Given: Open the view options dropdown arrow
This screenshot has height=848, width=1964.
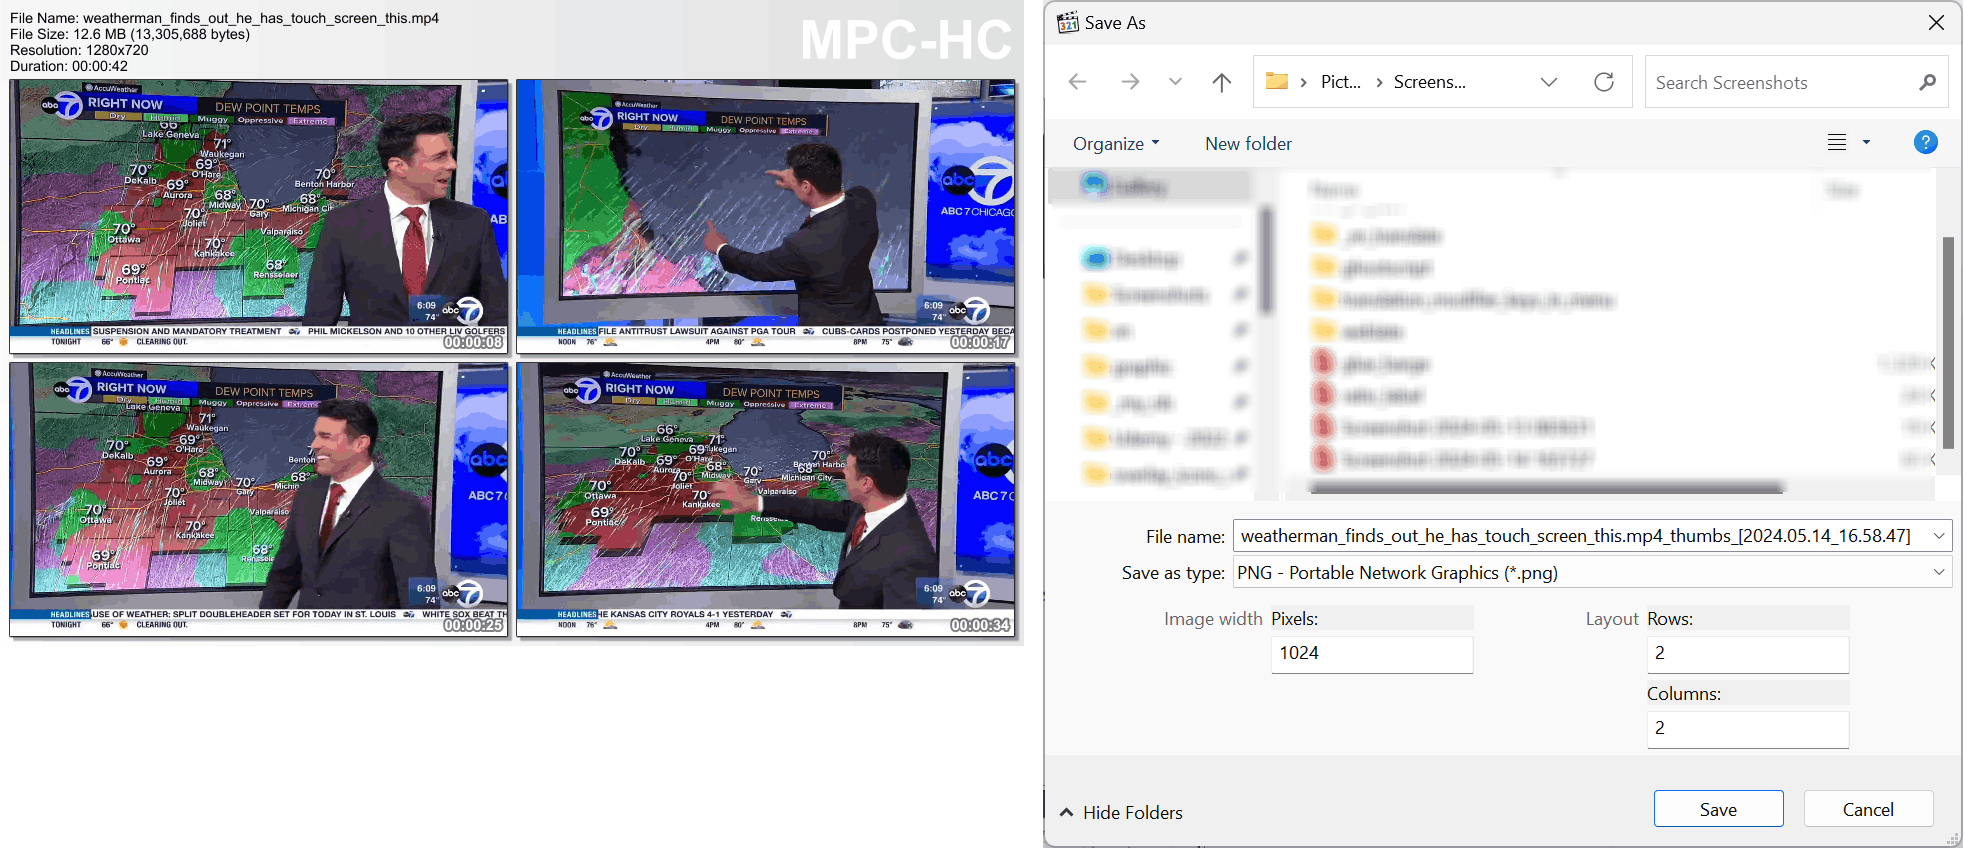Looking at the screenshot, I should [x=1866, y=143].
